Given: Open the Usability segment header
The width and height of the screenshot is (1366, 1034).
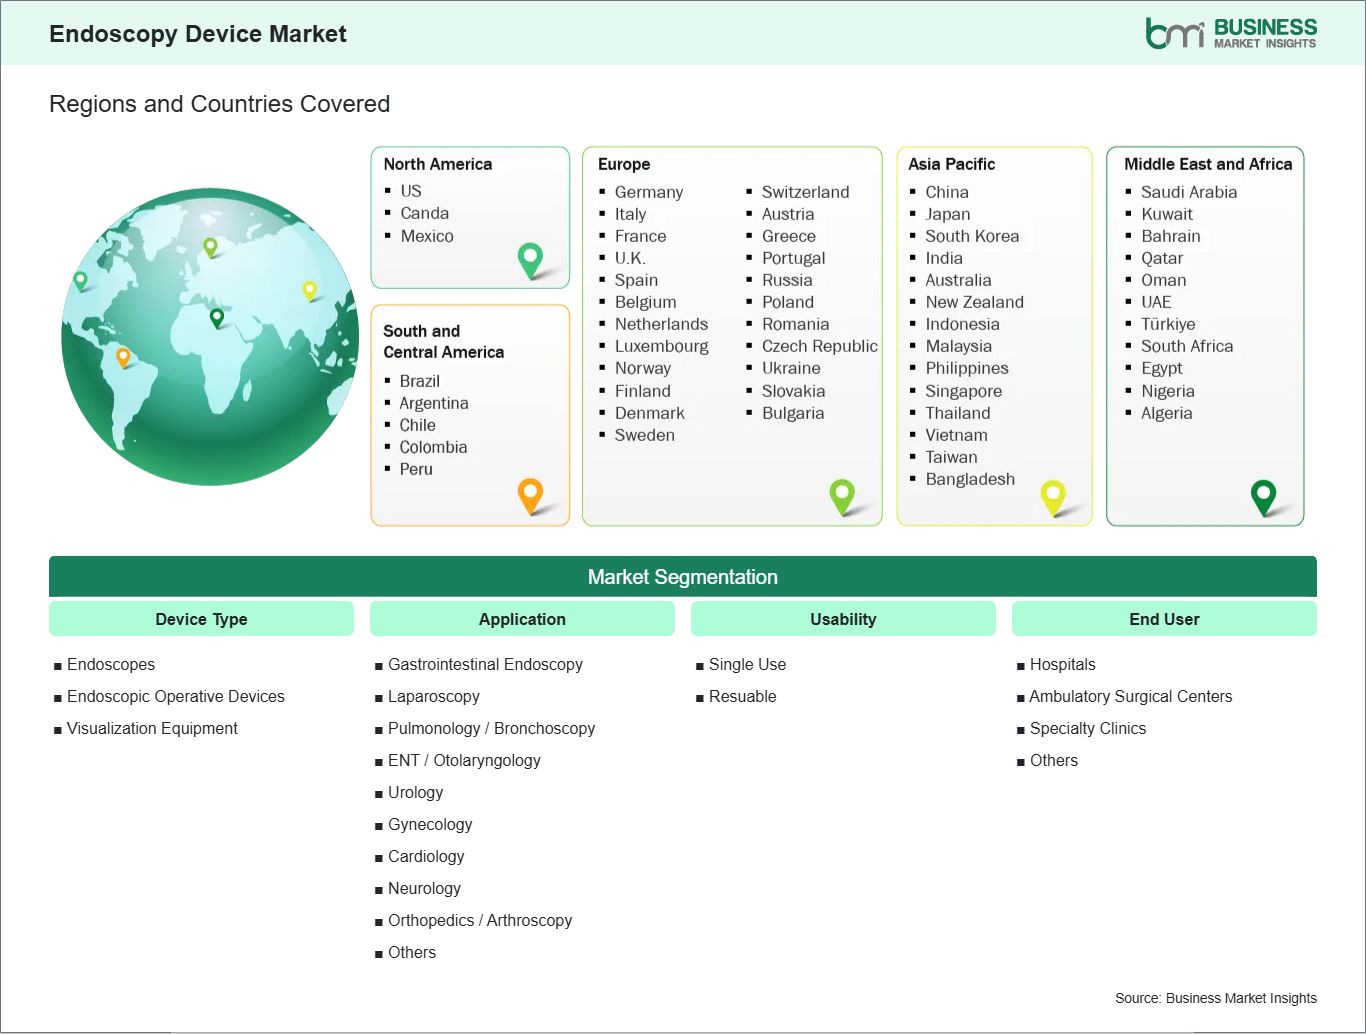Looking at the screenshot, I should pos(843,619).
